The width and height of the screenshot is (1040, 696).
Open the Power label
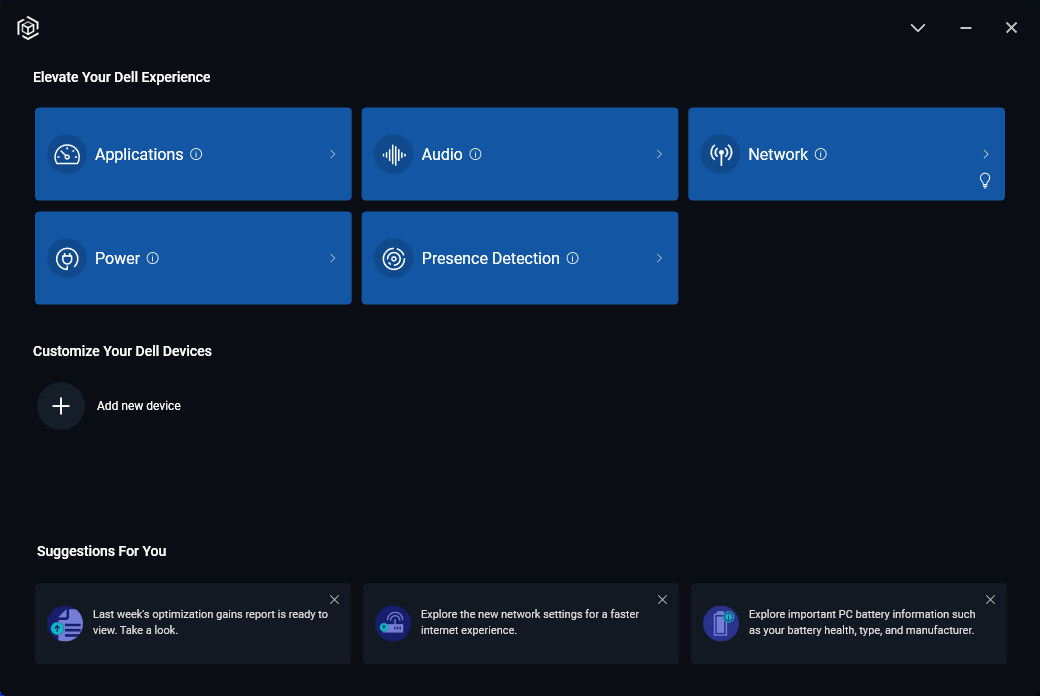click(x=117, y=258)
